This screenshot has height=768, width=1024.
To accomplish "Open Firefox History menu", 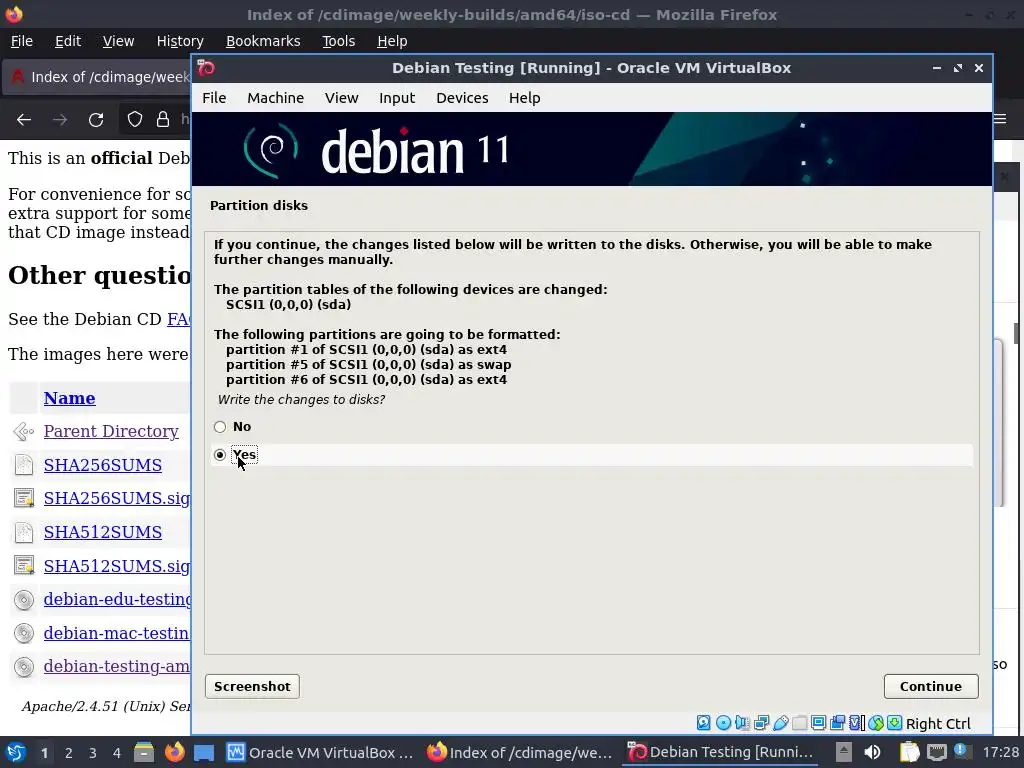I will (180, 41).
